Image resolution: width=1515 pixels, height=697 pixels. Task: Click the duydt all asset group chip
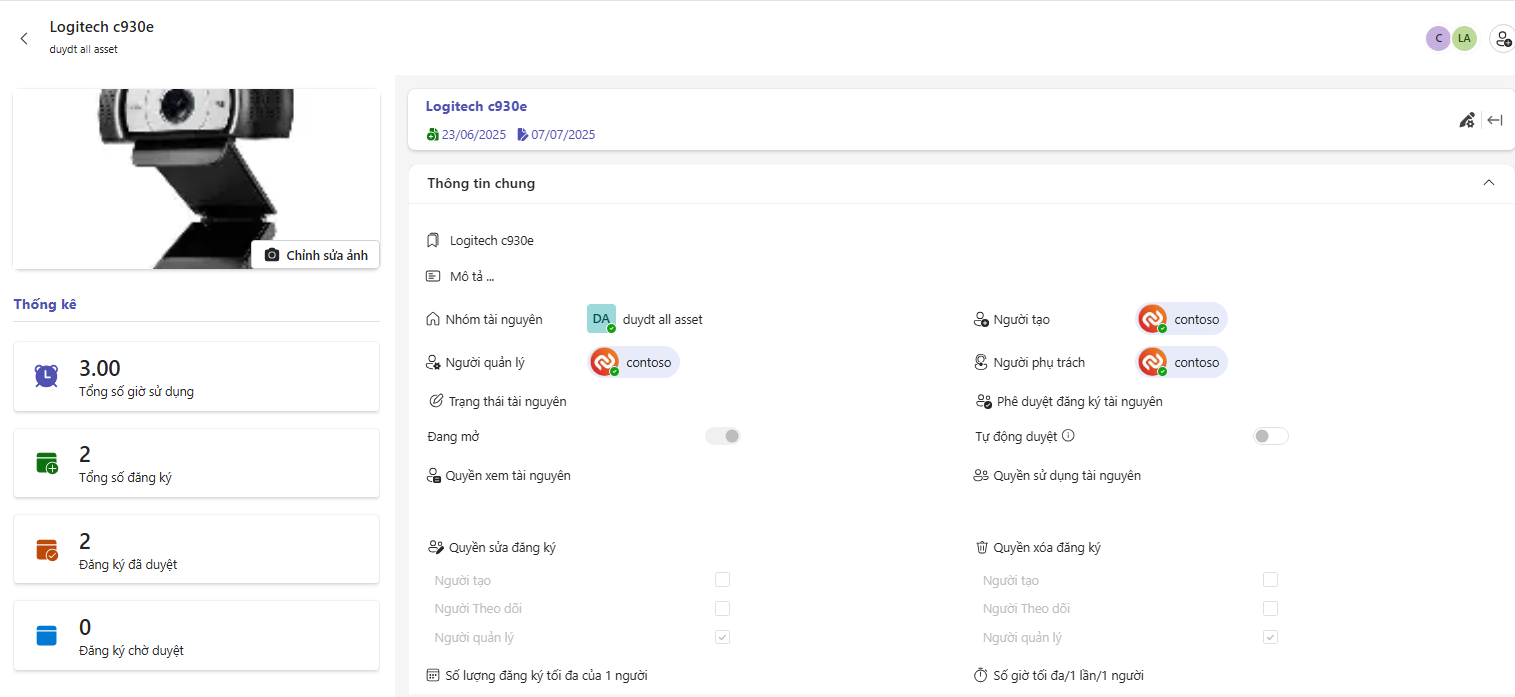[x=646, y=319]
